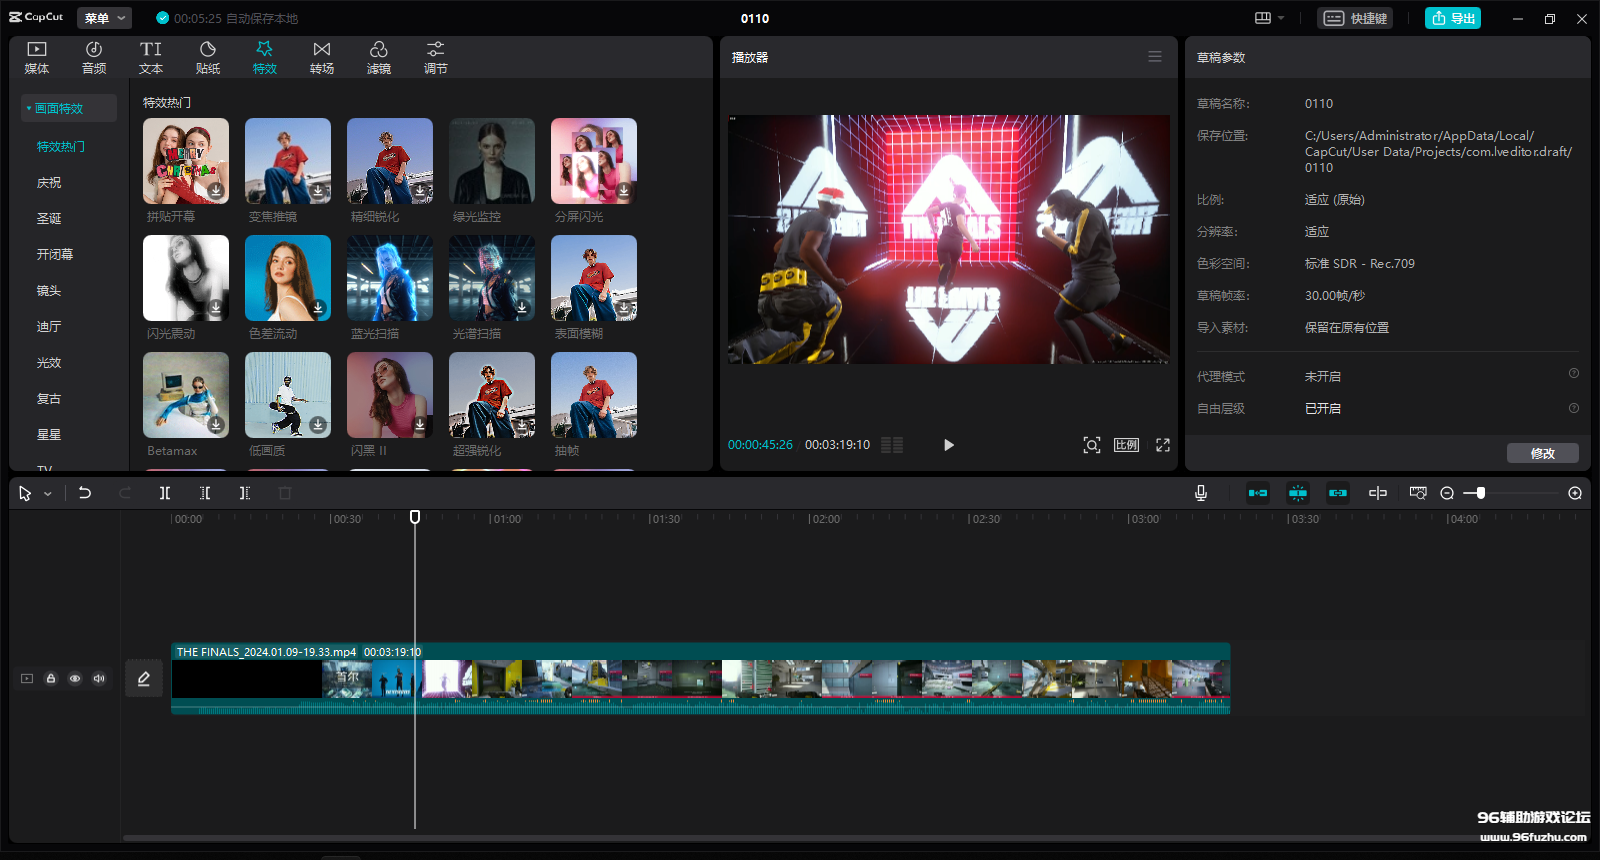Switch to the 转场 transitions tab

pyautogui.click(x=321, y=58)
